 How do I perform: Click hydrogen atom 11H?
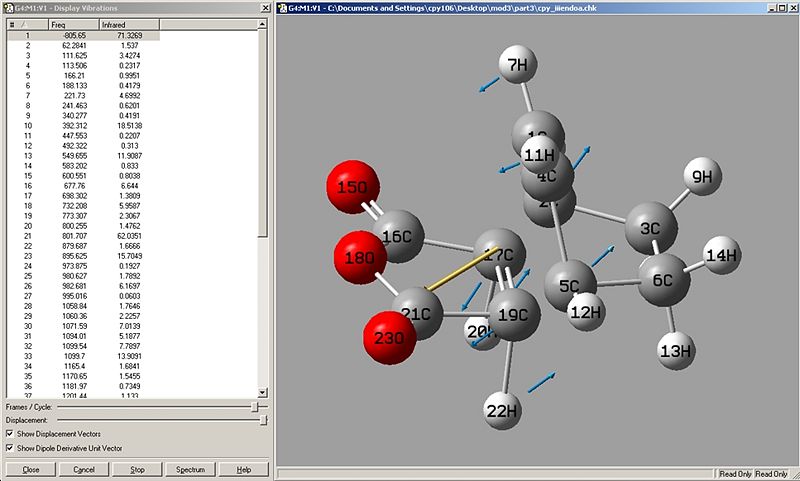(x=539, y=154)
